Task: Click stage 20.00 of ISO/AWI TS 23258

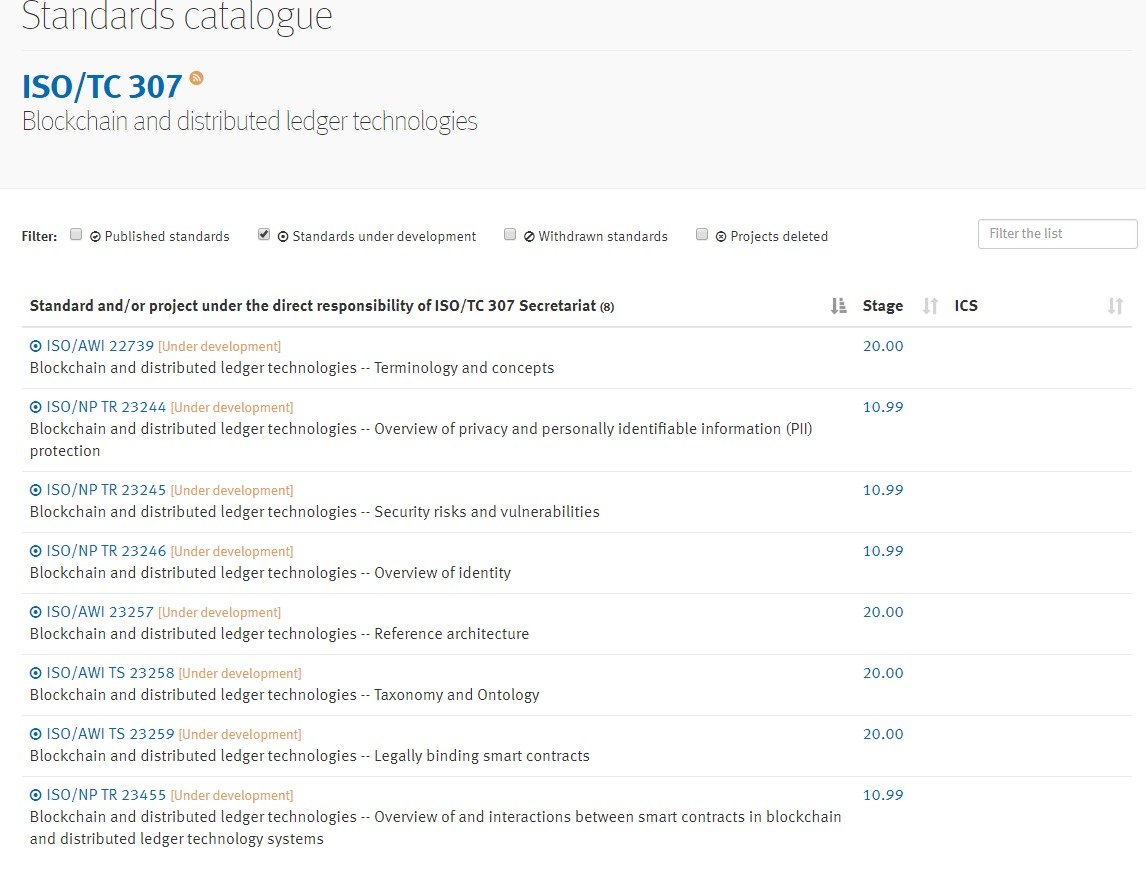Action: (883, 673)
